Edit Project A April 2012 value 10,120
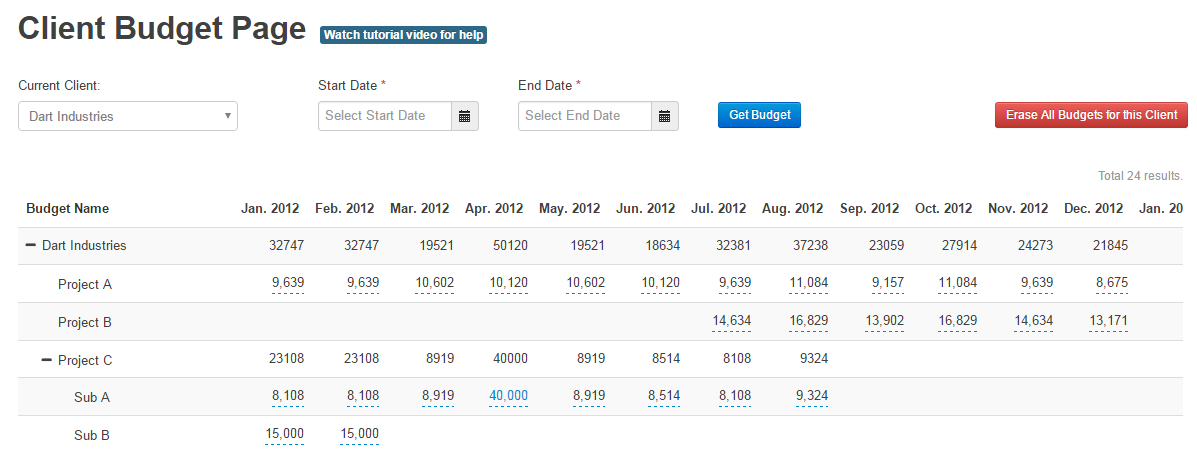 [x=508, y=283]
